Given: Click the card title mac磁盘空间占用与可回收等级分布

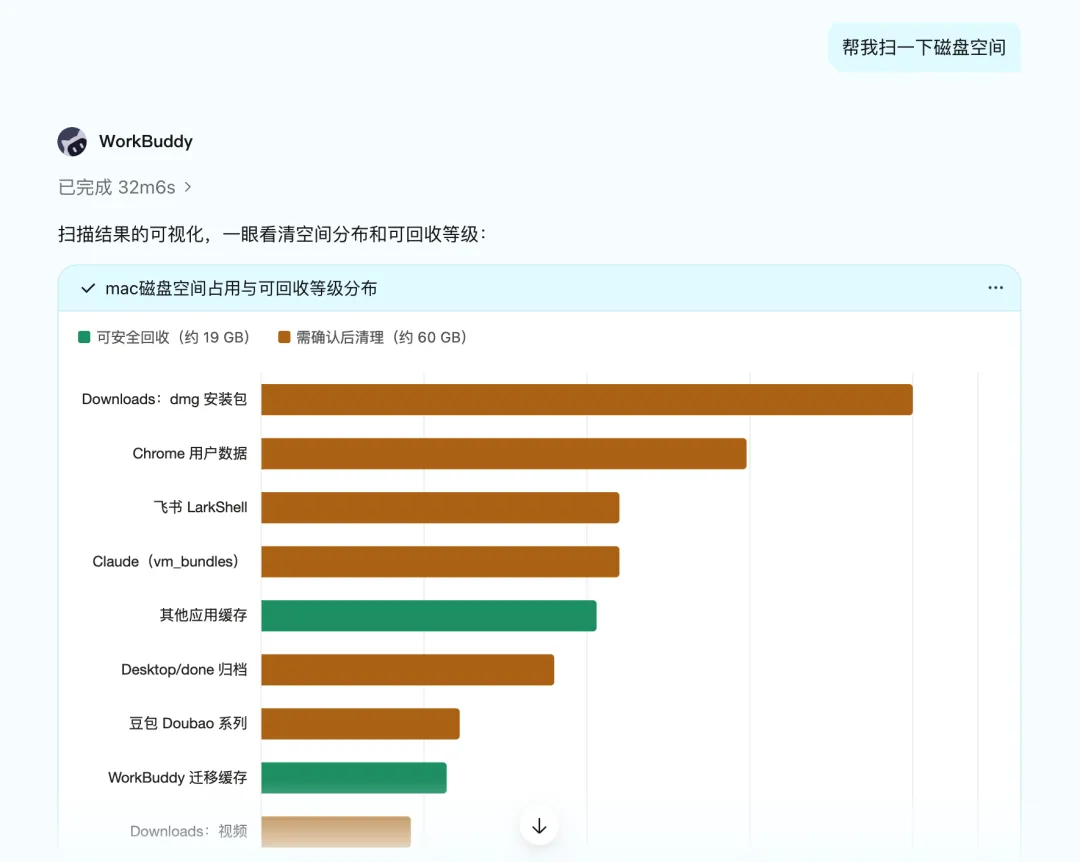Looking at the screenshot, I should 241,288.
